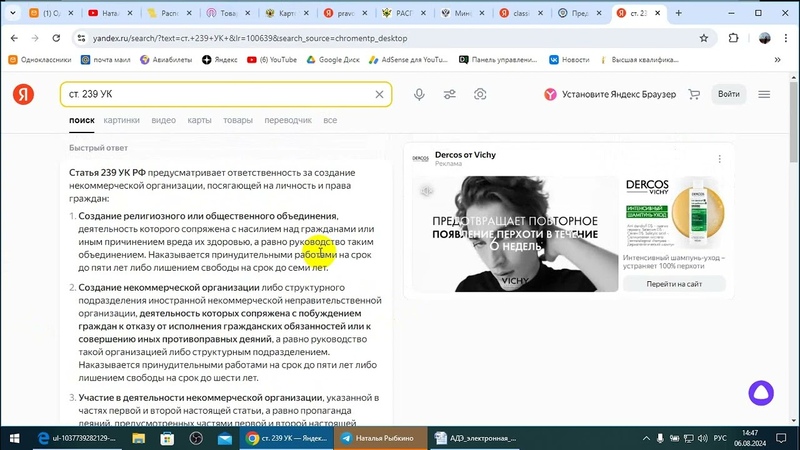Open the Авиабилеты bookmark

166,60
